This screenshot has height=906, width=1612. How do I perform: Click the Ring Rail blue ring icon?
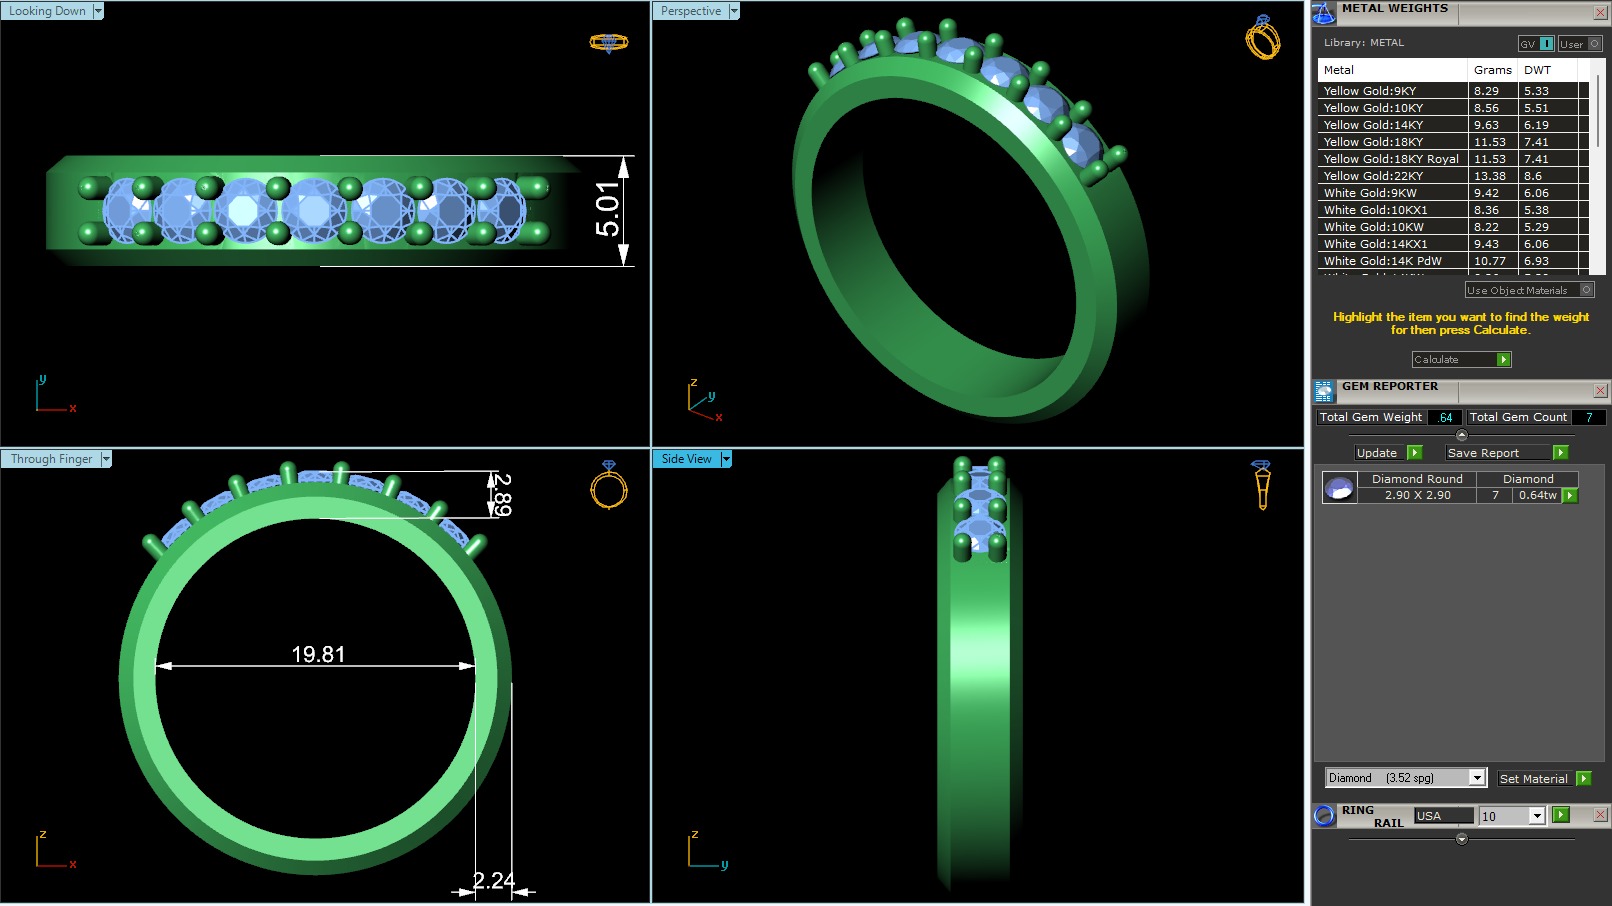1324,816
